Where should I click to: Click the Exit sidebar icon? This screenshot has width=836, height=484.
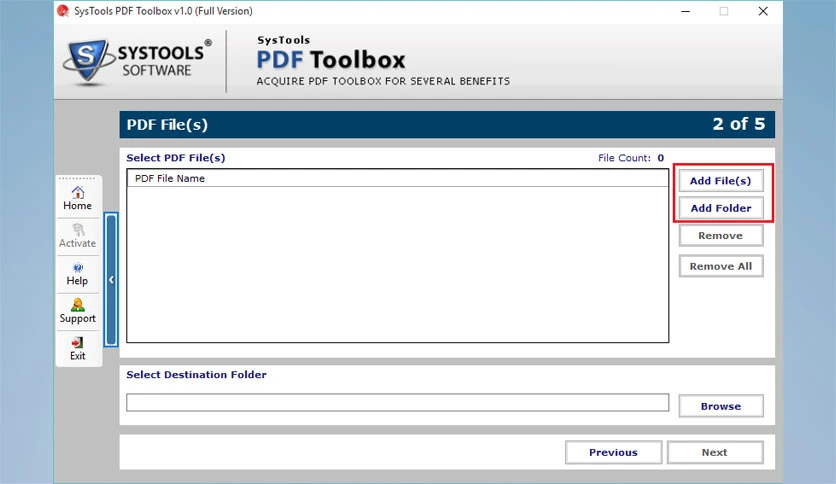78,342
